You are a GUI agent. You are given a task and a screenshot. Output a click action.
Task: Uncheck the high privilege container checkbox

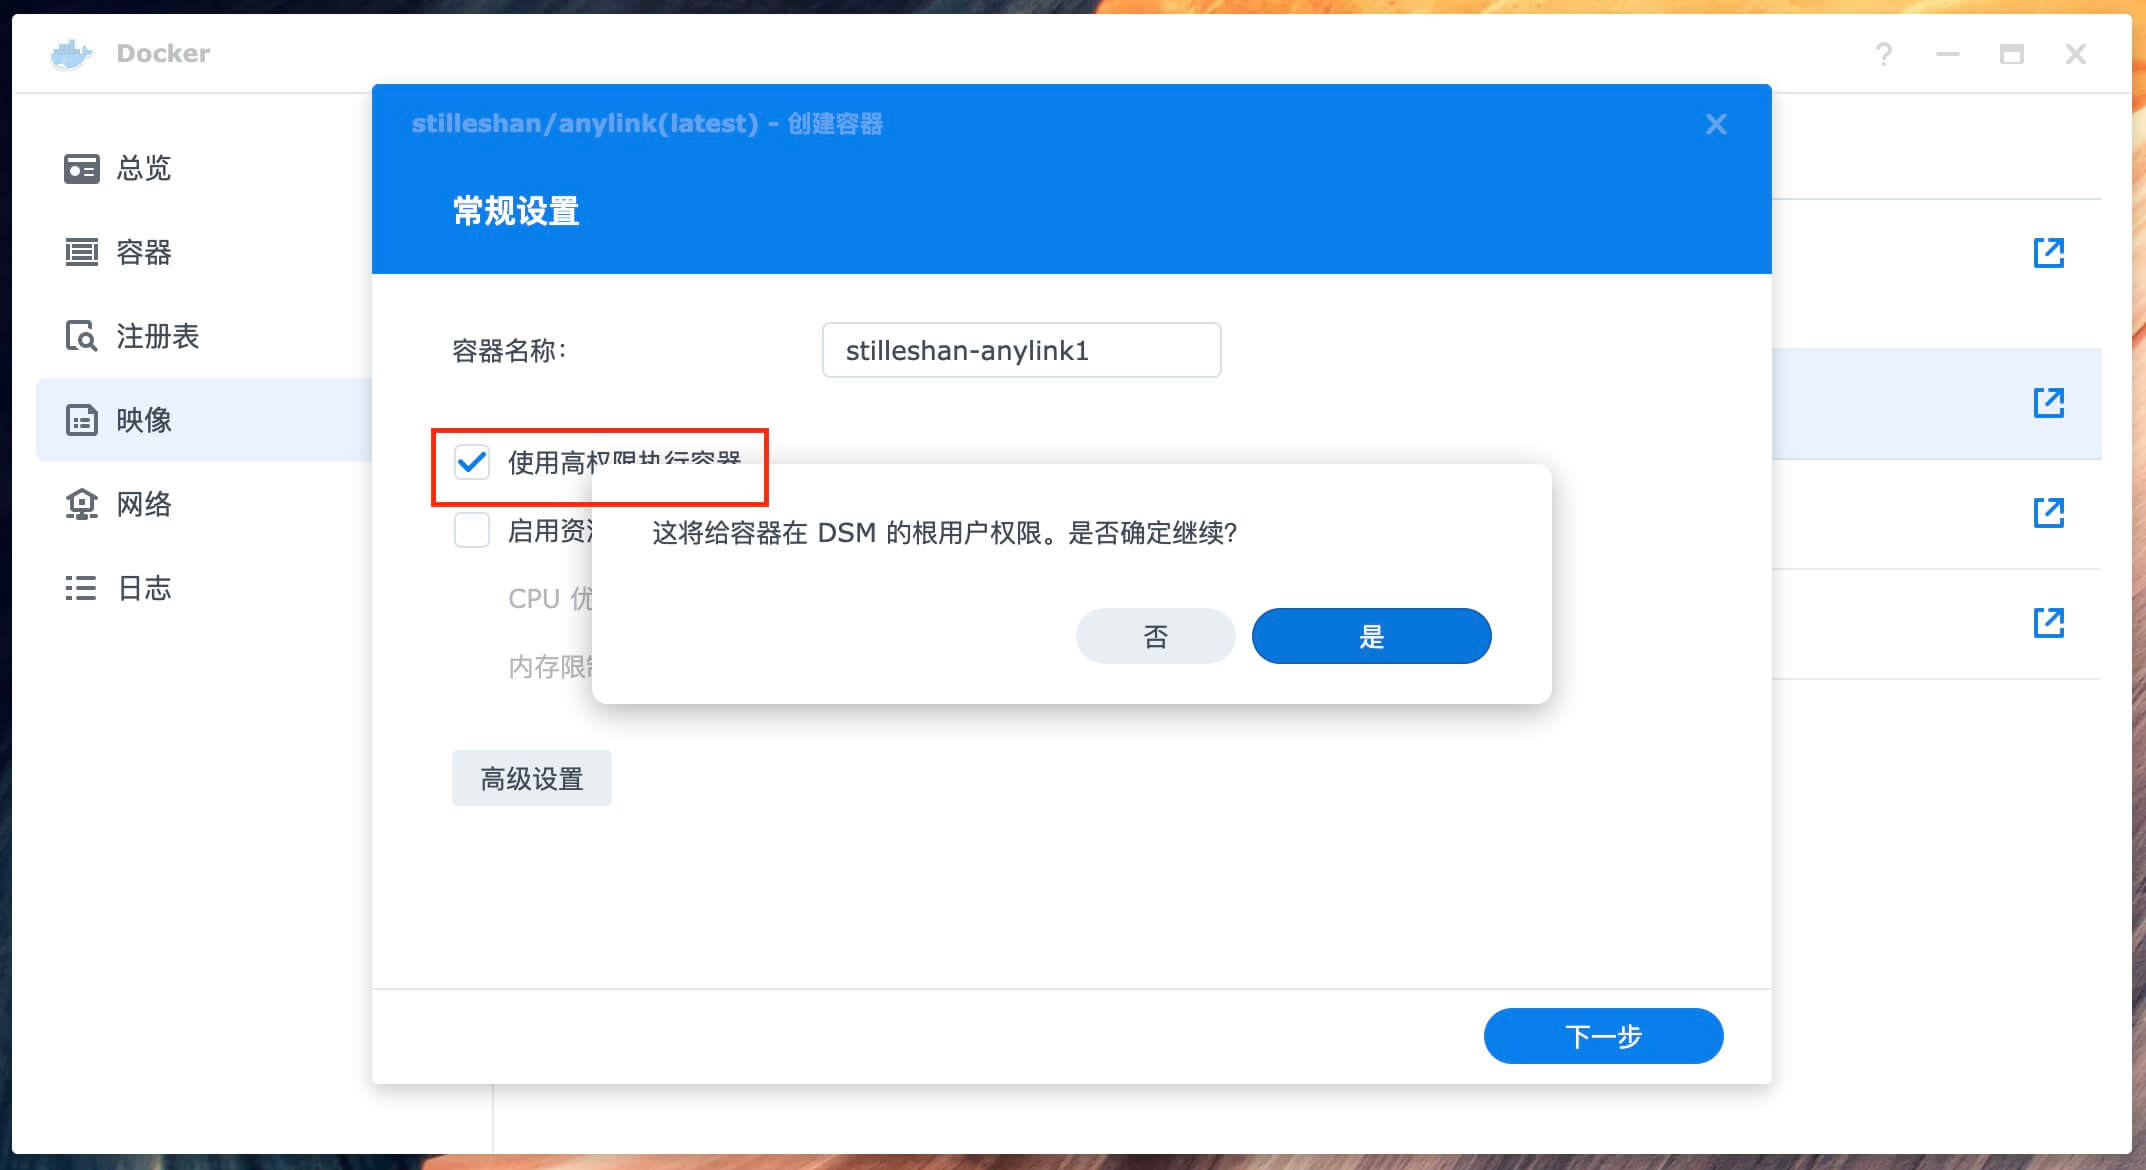(472, 462)
